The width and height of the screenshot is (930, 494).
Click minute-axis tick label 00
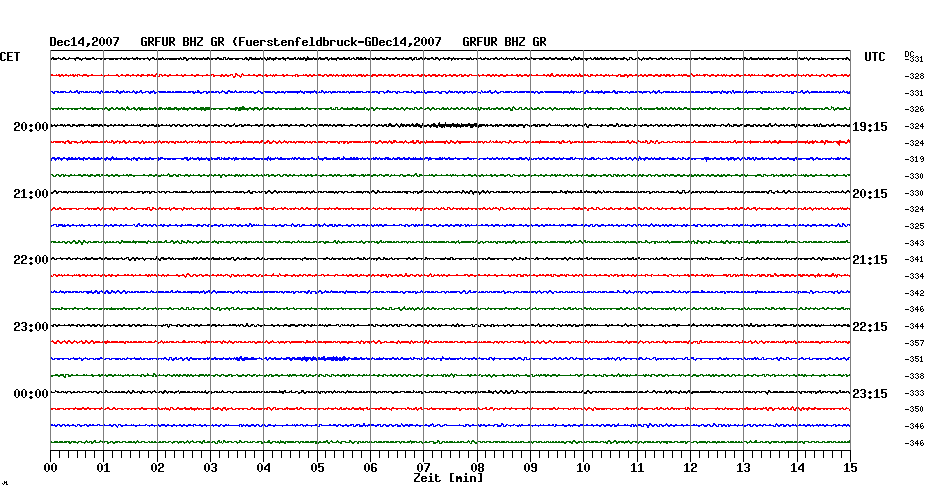[50, 468]
